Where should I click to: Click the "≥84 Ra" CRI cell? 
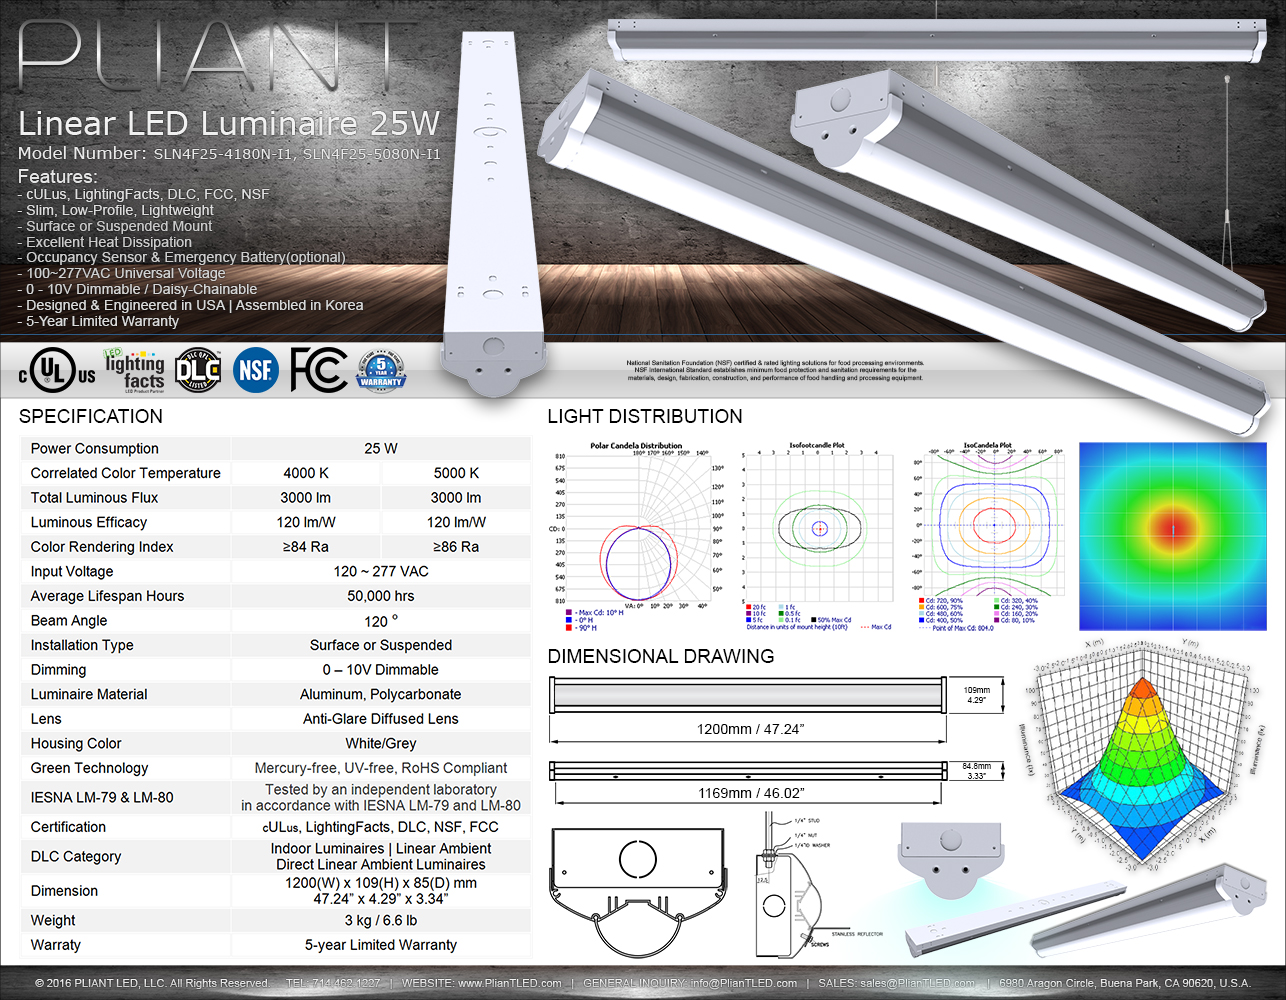(x=306, y=547)
